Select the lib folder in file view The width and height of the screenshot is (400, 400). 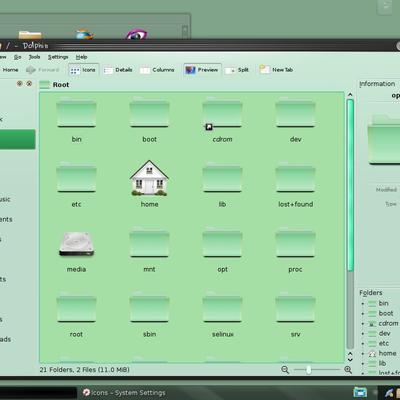[222, 178]
